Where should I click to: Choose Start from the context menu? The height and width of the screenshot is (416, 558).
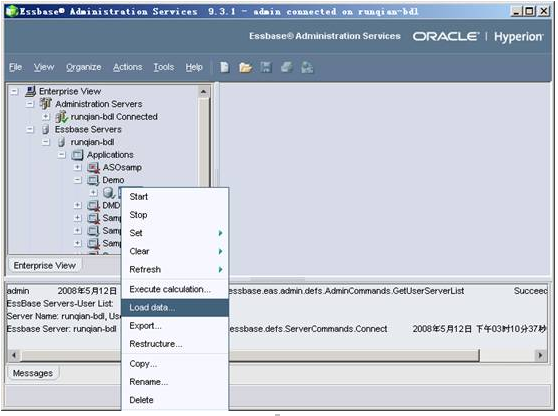[175, 196]
